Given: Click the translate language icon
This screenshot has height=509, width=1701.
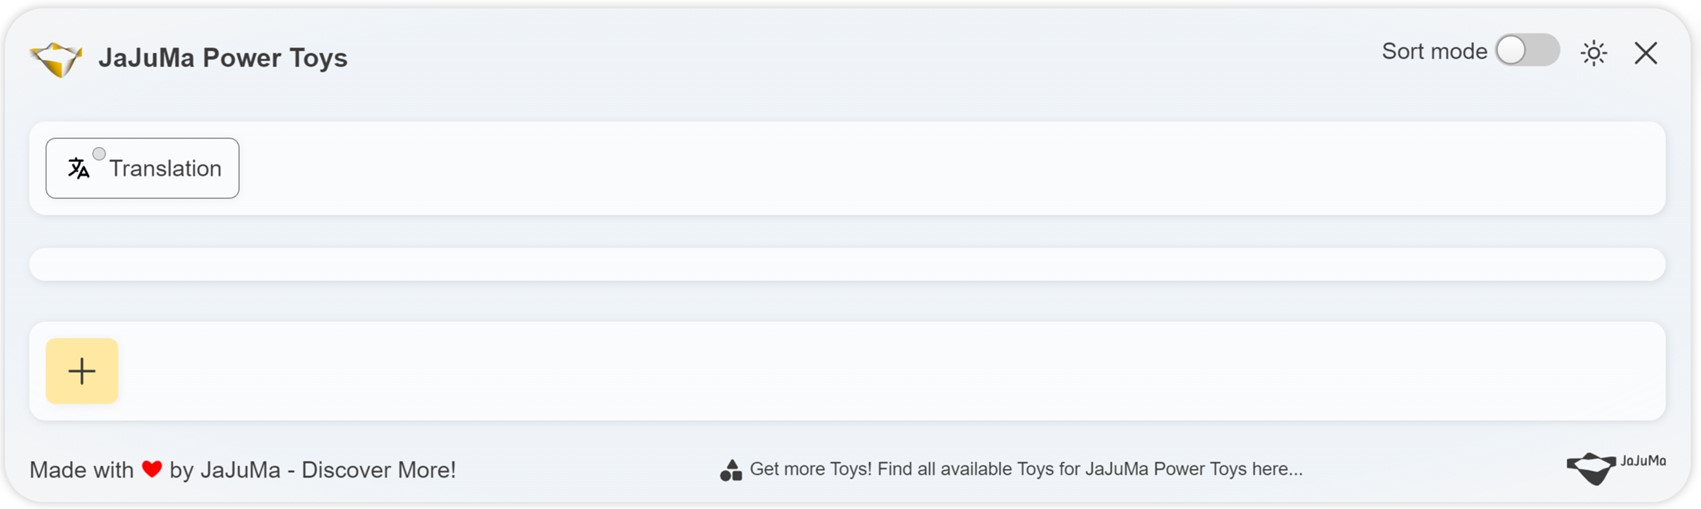Looking at the screenshot, I should point(79,168).
